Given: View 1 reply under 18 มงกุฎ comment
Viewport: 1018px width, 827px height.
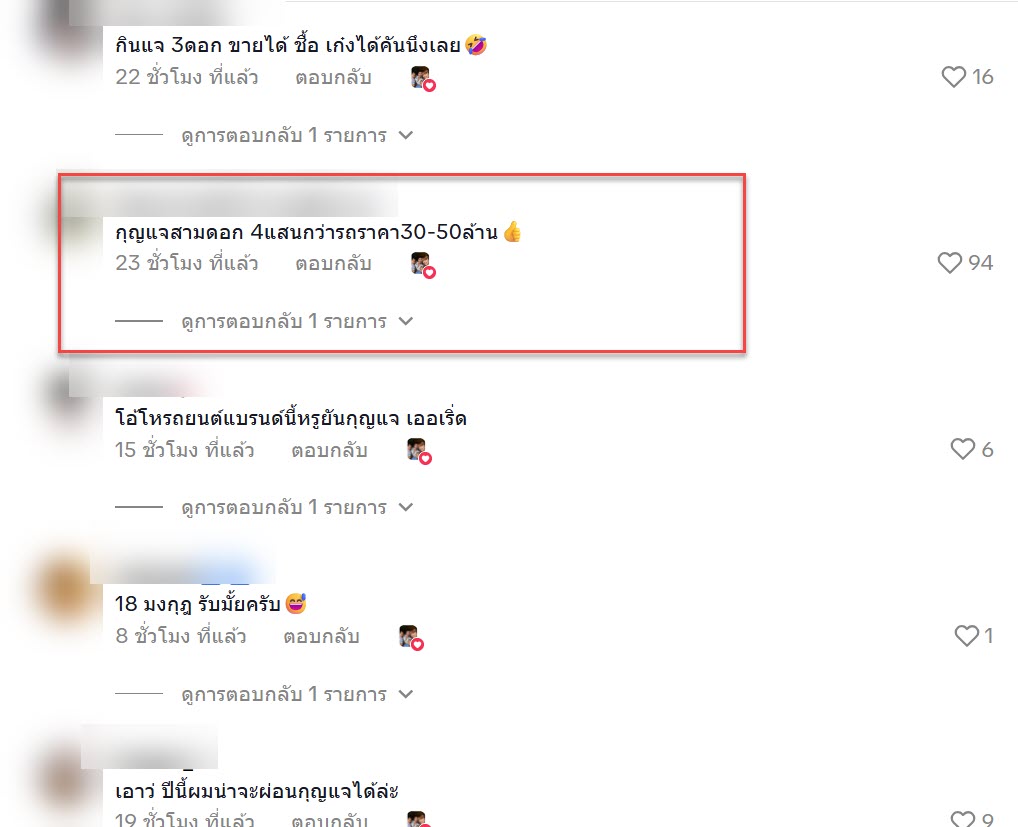Looking at the screenshot, I should [x=297, y=694].
